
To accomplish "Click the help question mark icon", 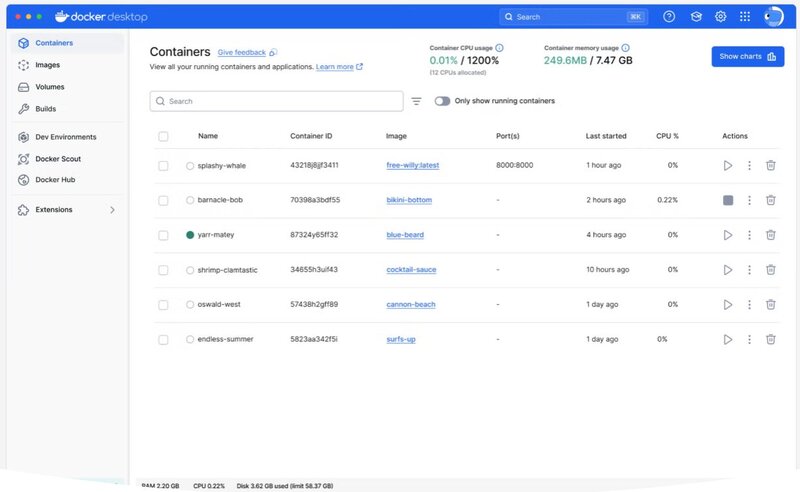I will click(x=669, y=17).
